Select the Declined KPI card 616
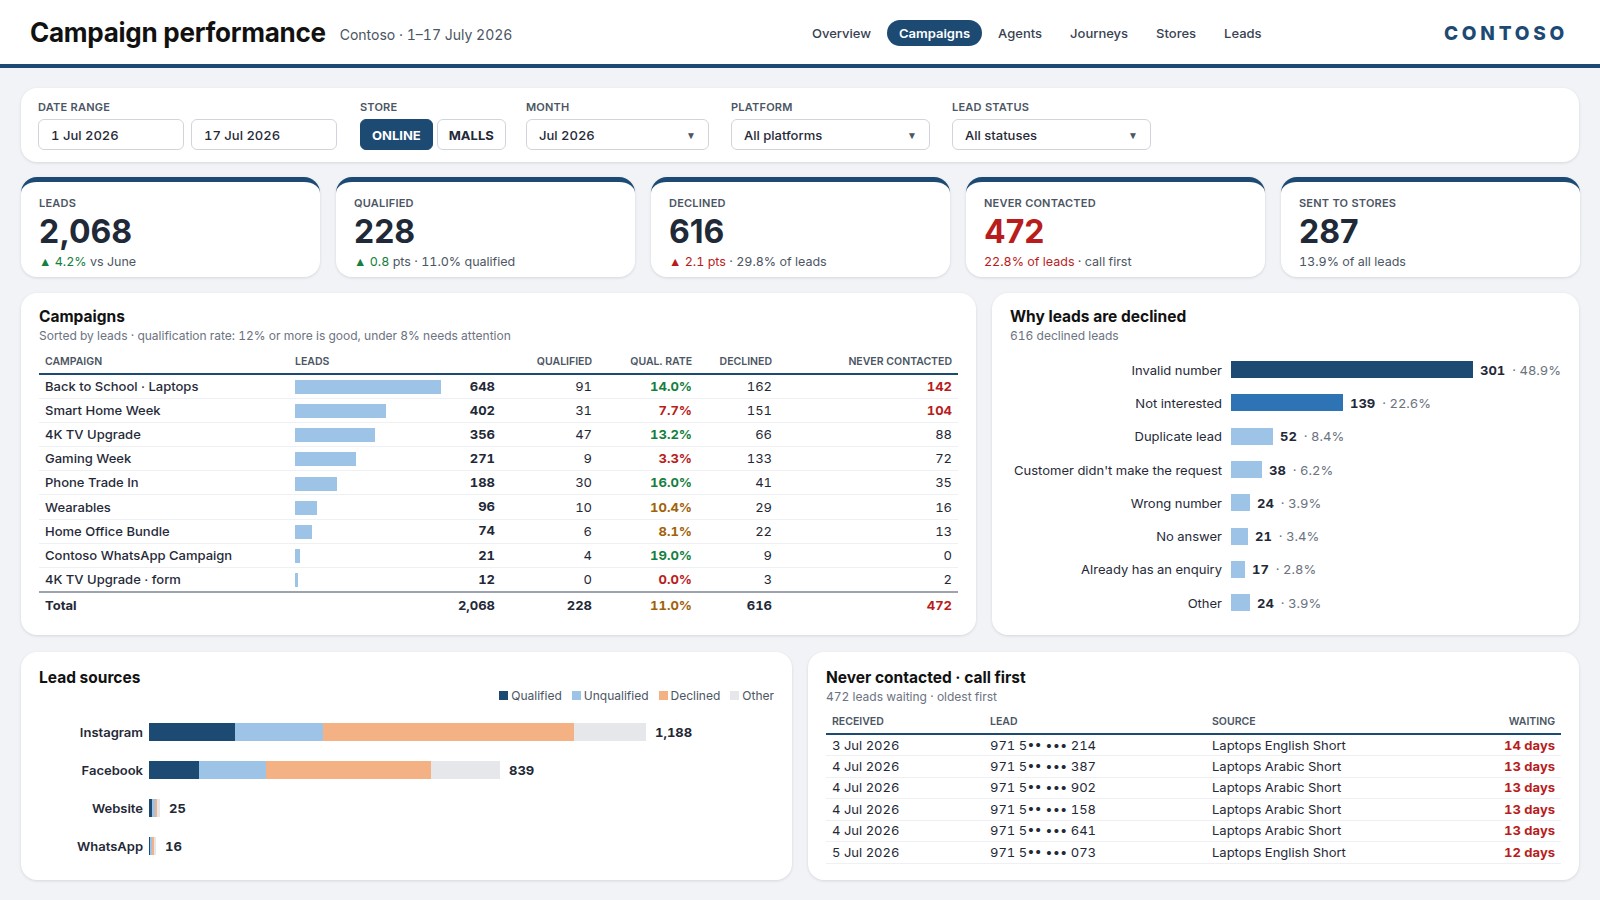 coord(801,228)
